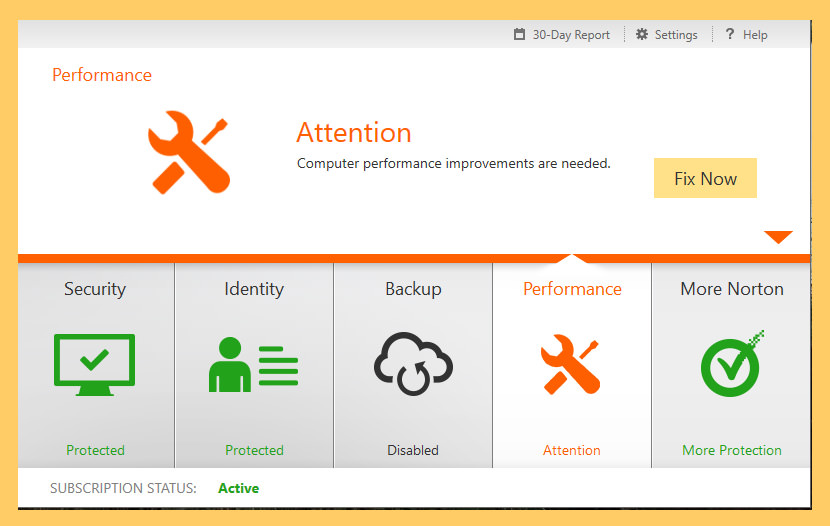Click the orange 'Performance' panel heading

click(x=102, y=75)
